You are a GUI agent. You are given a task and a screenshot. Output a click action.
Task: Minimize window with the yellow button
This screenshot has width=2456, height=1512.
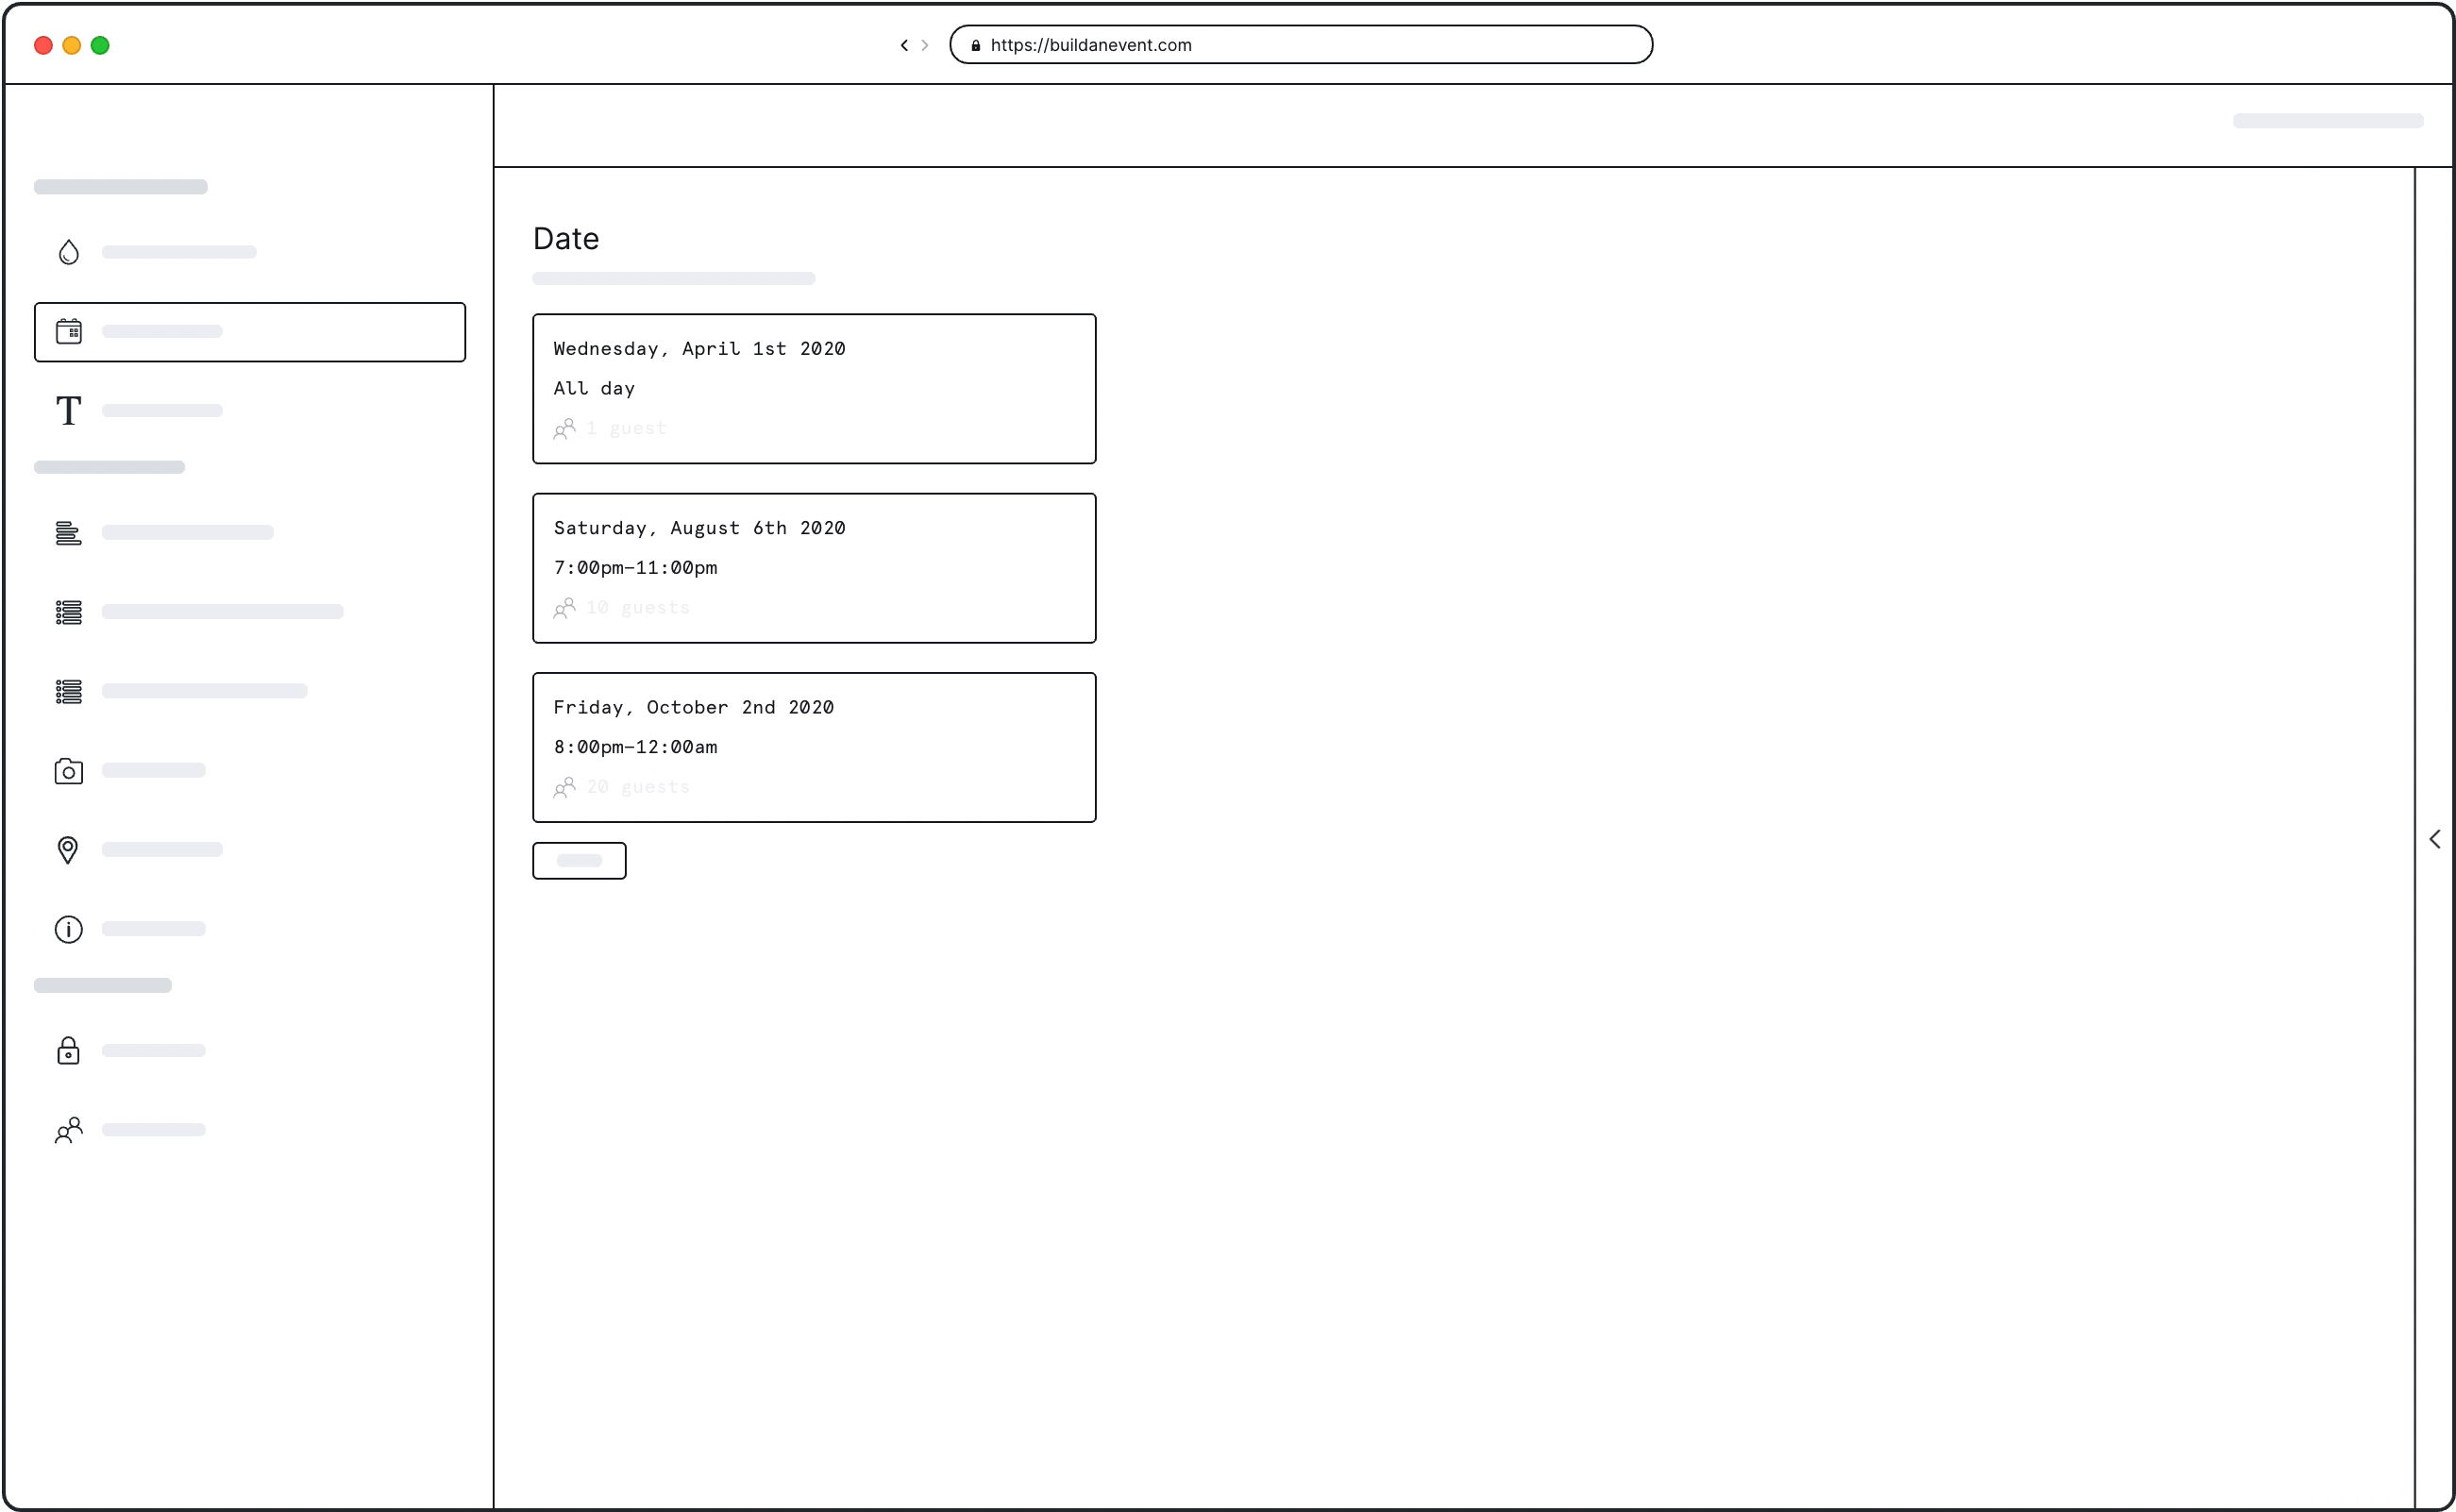(71, 45)
